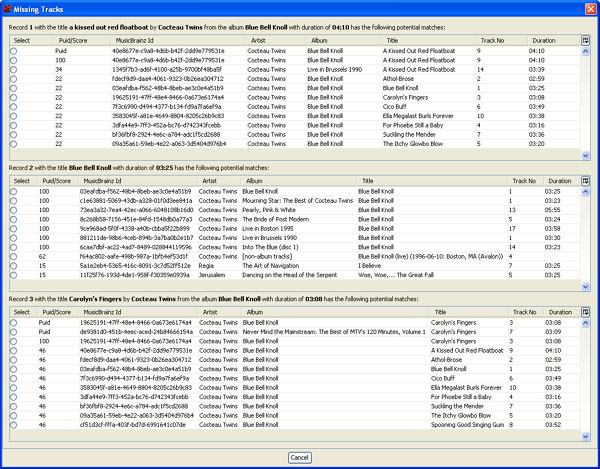600x469 pixels.
Task: Click 'The Bride of Post Modern' album
Action: pyautogui.click(x=276, y=219)
